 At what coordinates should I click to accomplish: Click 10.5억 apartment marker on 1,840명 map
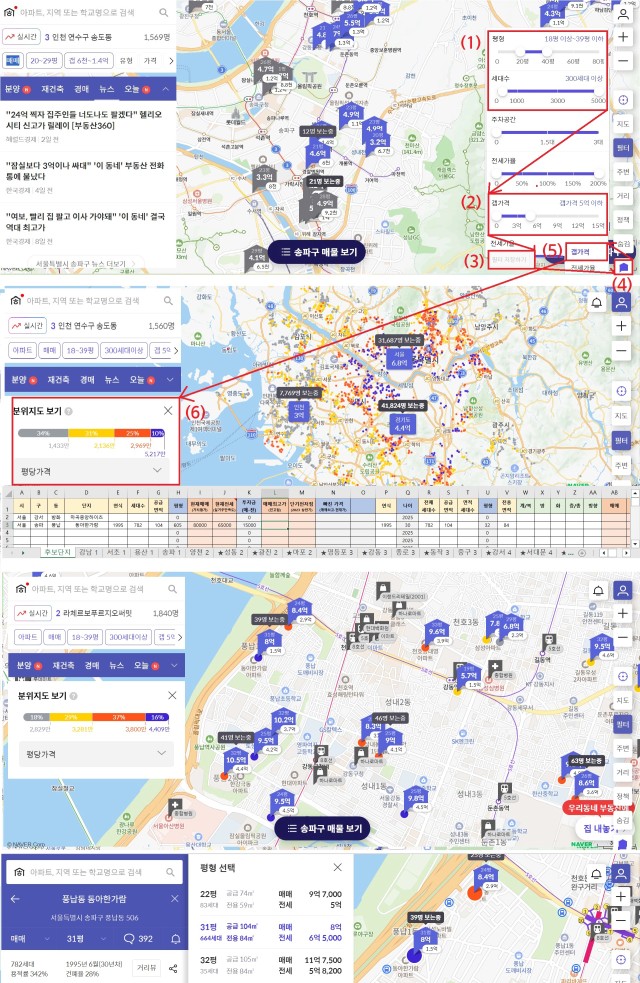pyautogui.click(x=236, y=760)
